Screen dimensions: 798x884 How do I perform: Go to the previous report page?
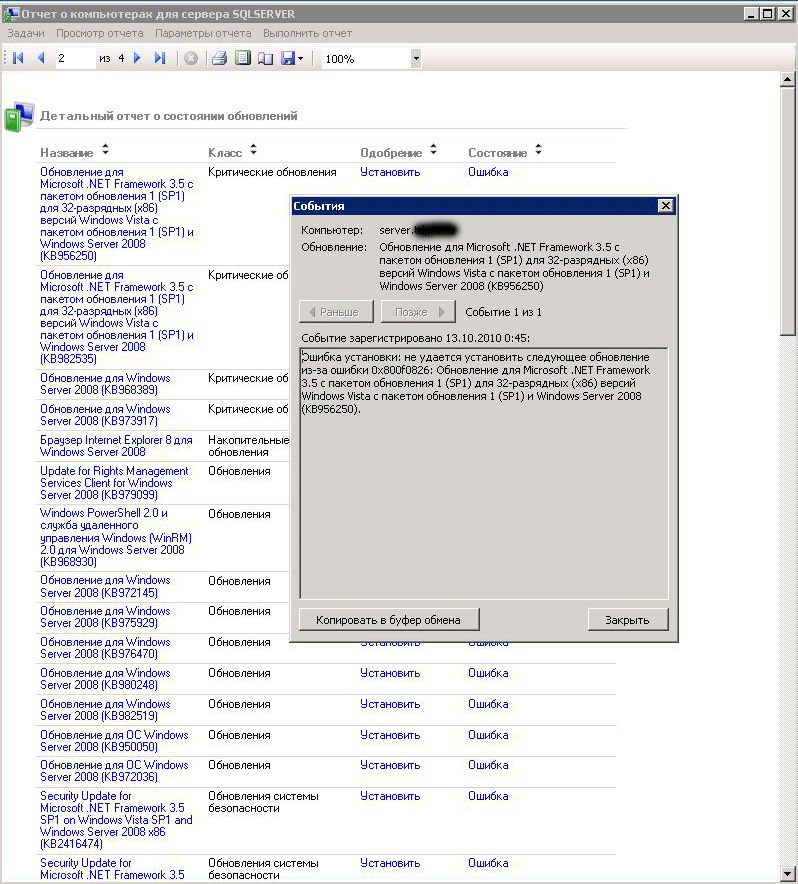(x=41, y=58)
